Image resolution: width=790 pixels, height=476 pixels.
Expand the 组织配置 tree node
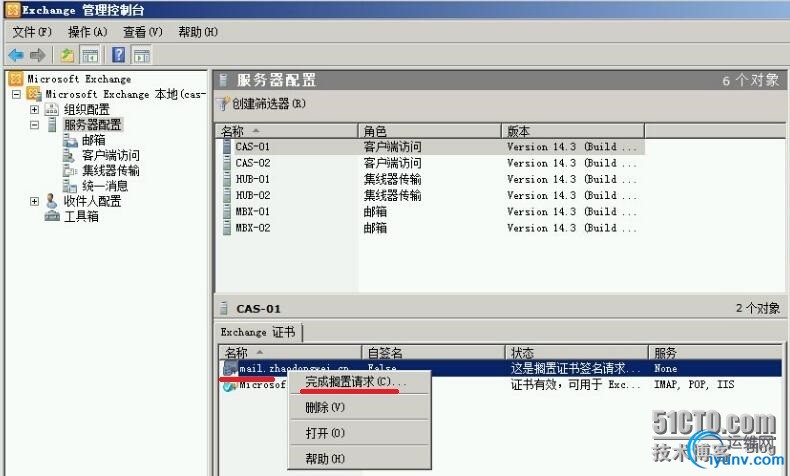click(x=34, y=109)
